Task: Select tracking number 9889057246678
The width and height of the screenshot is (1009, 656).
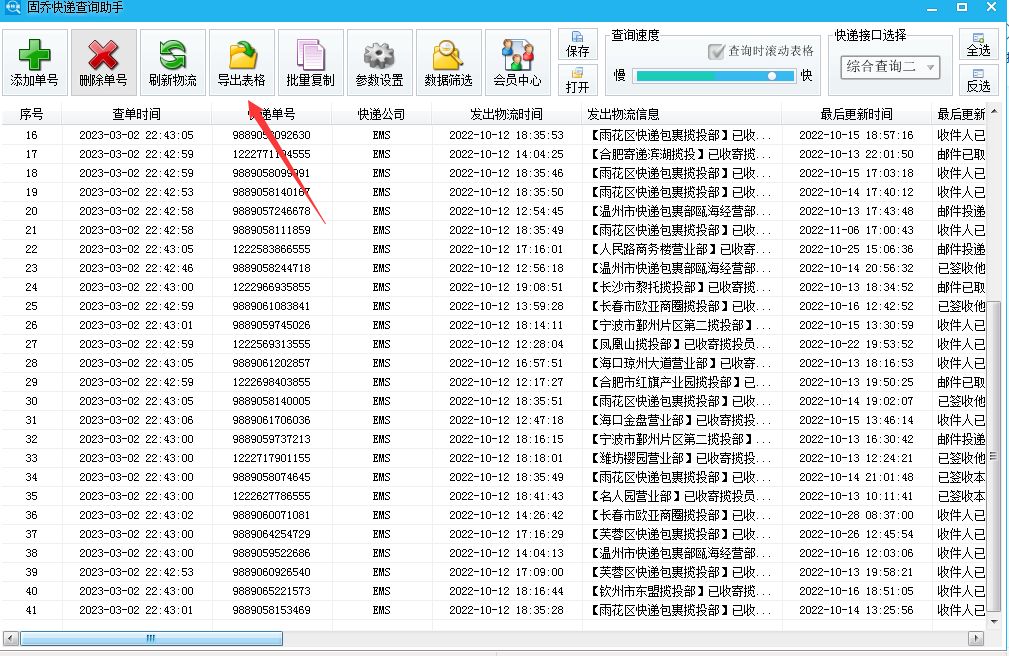Action: coord(271,211)
